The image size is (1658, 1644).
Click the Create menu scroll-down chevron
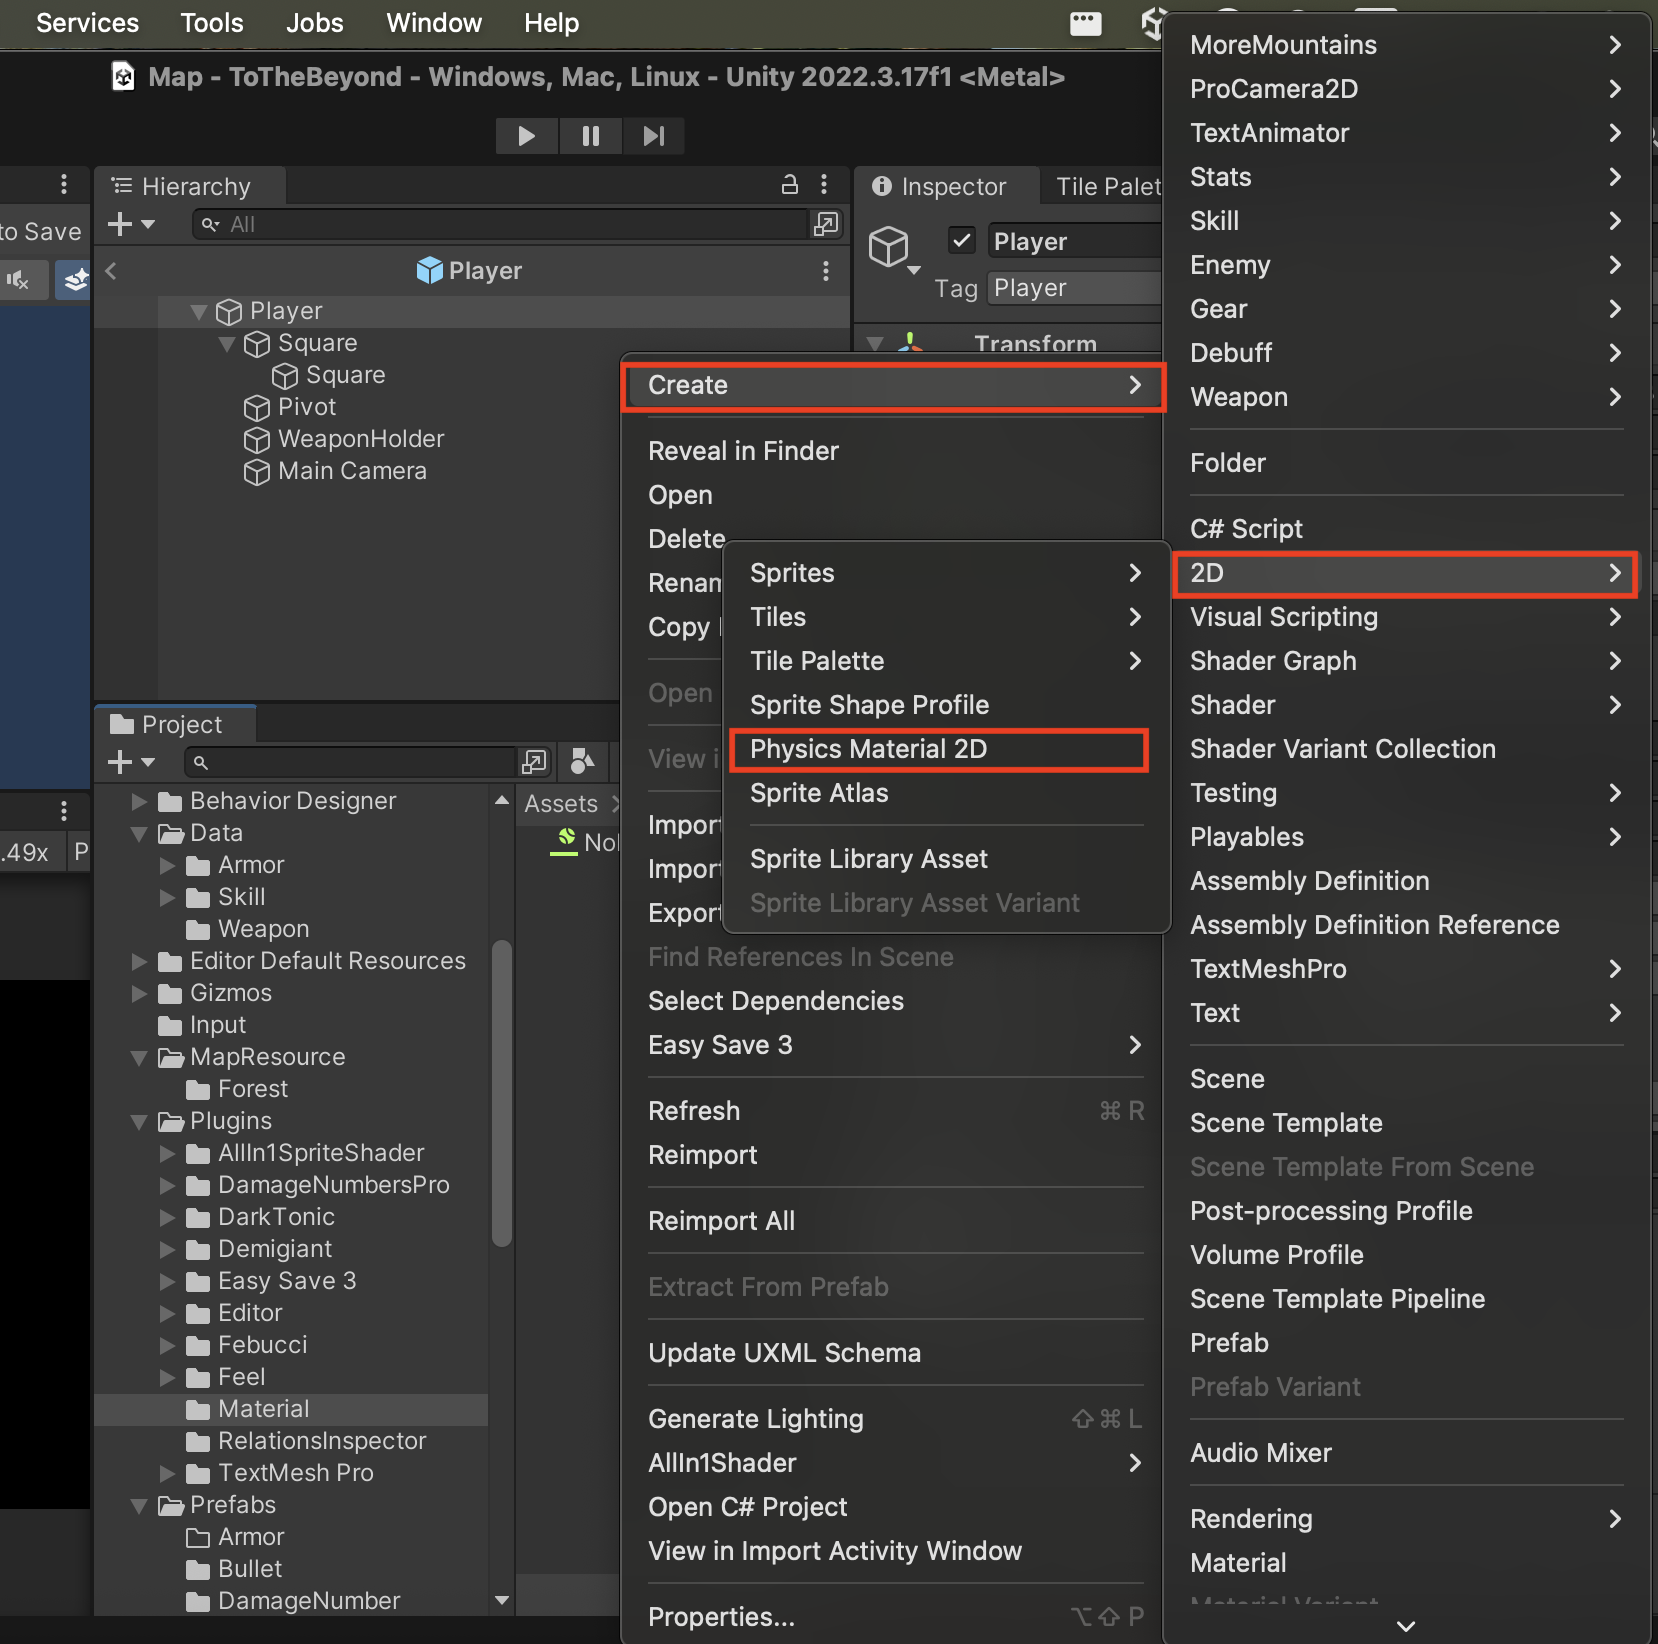1406,1625
